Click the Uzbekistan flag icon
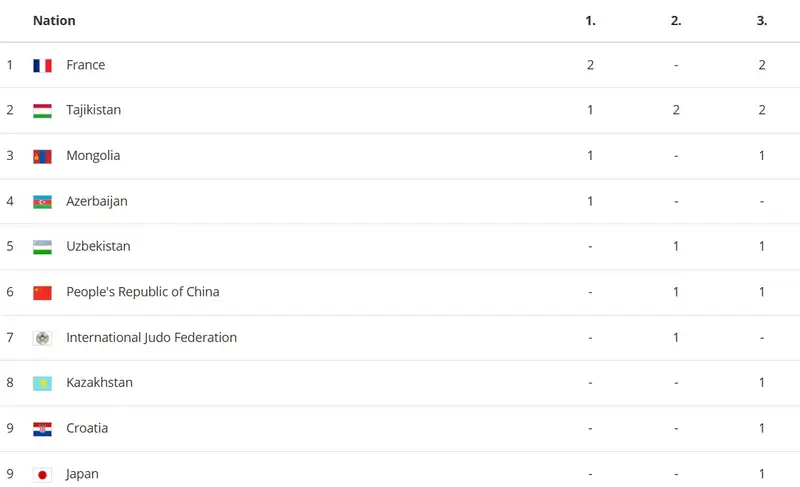 (x=42, y=247)
